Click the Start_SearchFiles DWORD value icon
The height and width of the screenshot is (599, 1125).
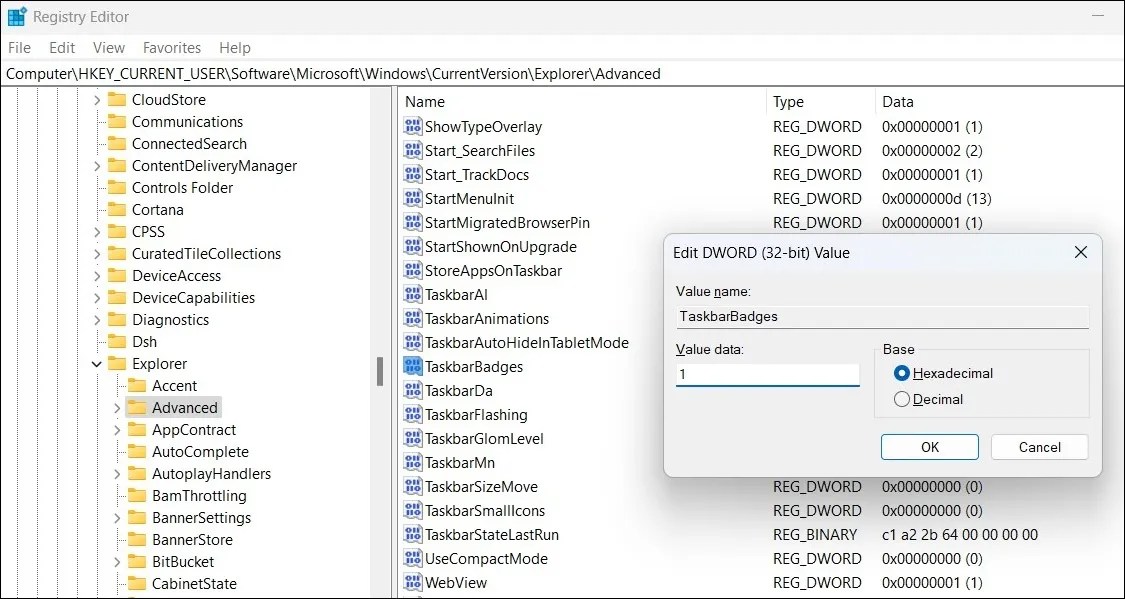pyautogui.click(x=413, y=151)
